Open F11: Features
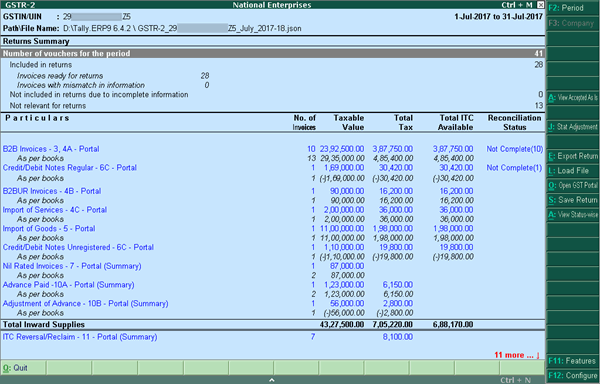Screen dimensions: 600x384 coord(573,361)
